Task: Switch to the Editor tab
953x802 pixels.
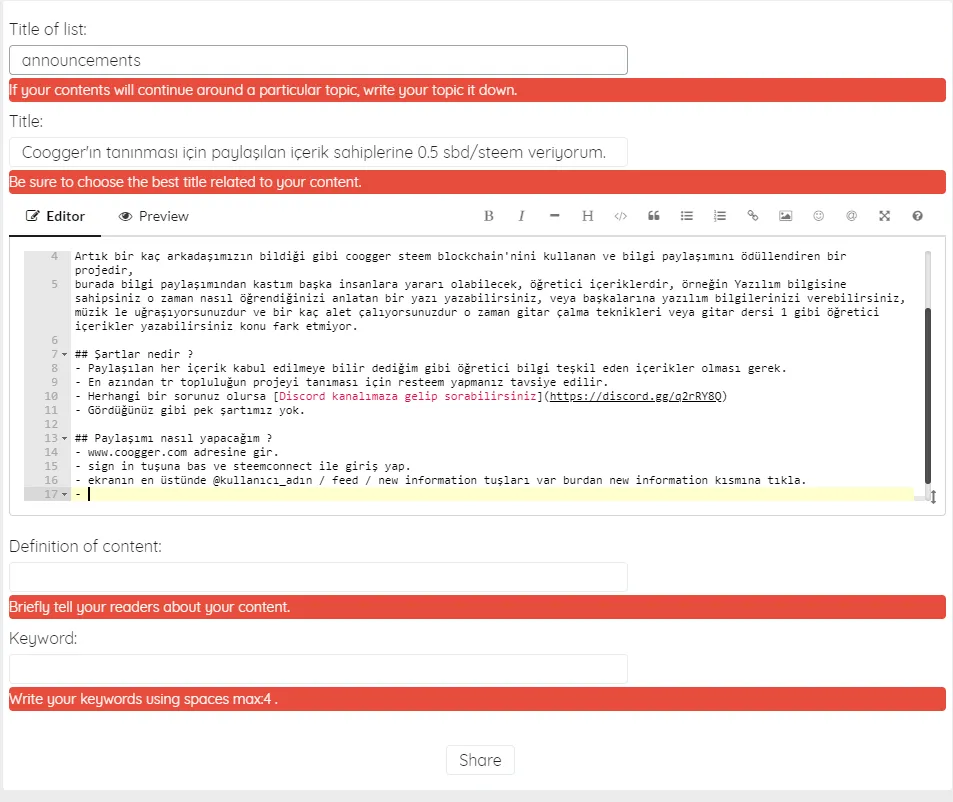Action: click(55, 217)
